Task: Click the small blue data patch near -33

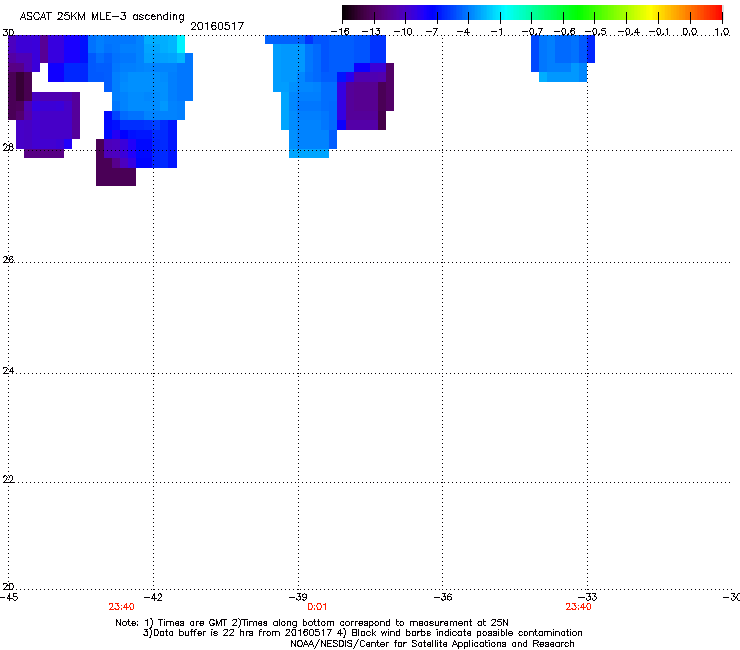Action: 563,58
